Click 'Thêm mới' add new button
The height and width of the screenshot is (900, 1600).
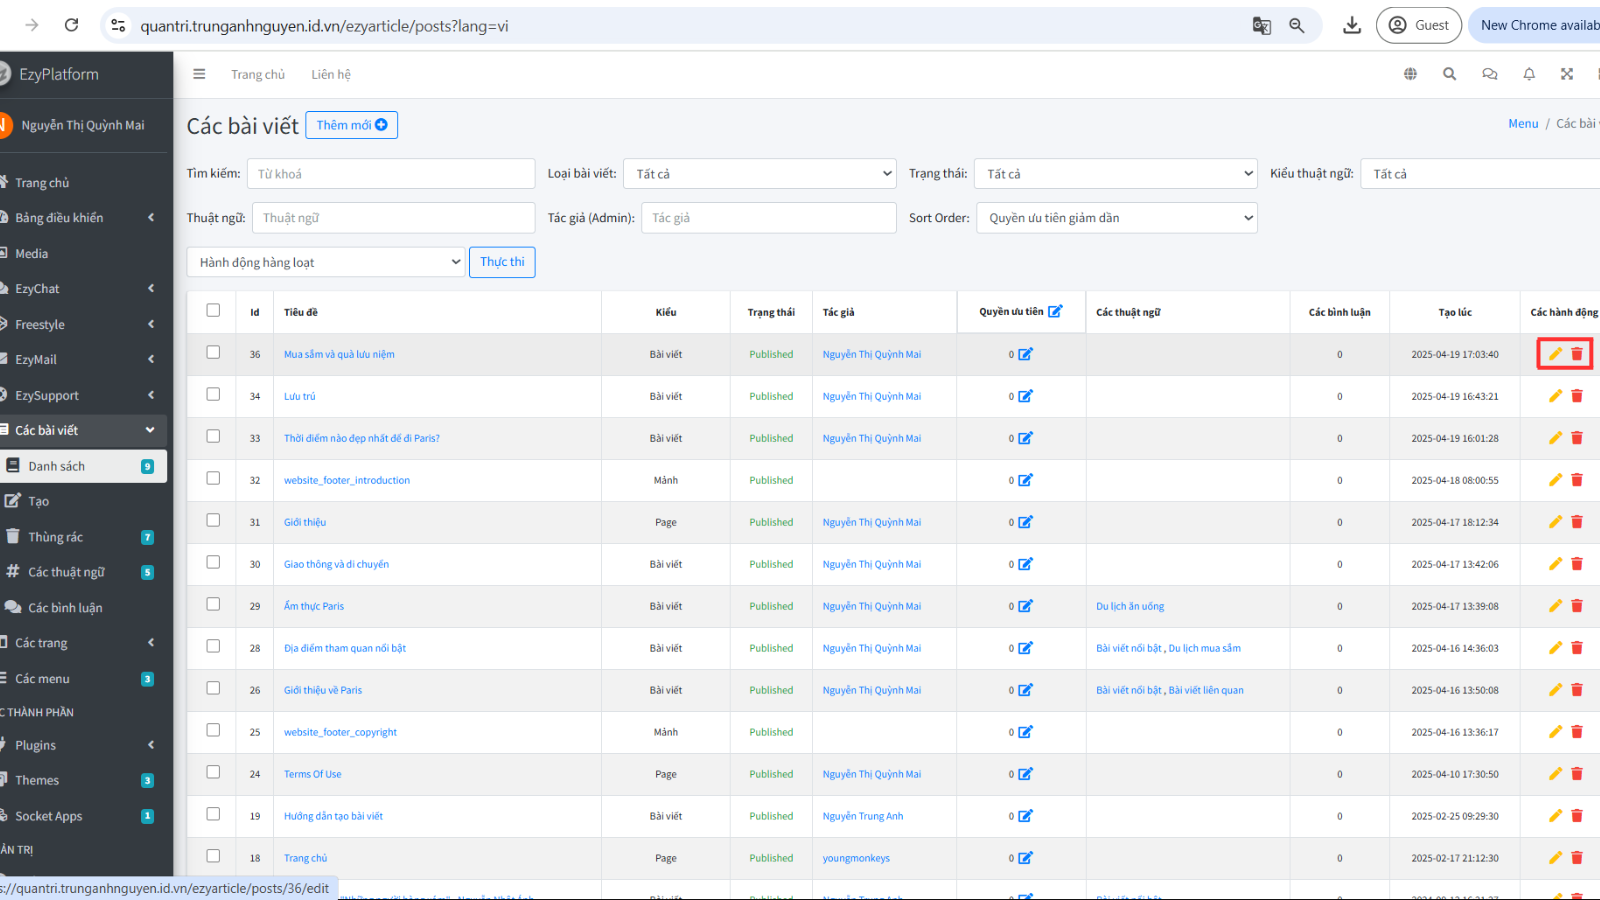click(x=351, y=125)
